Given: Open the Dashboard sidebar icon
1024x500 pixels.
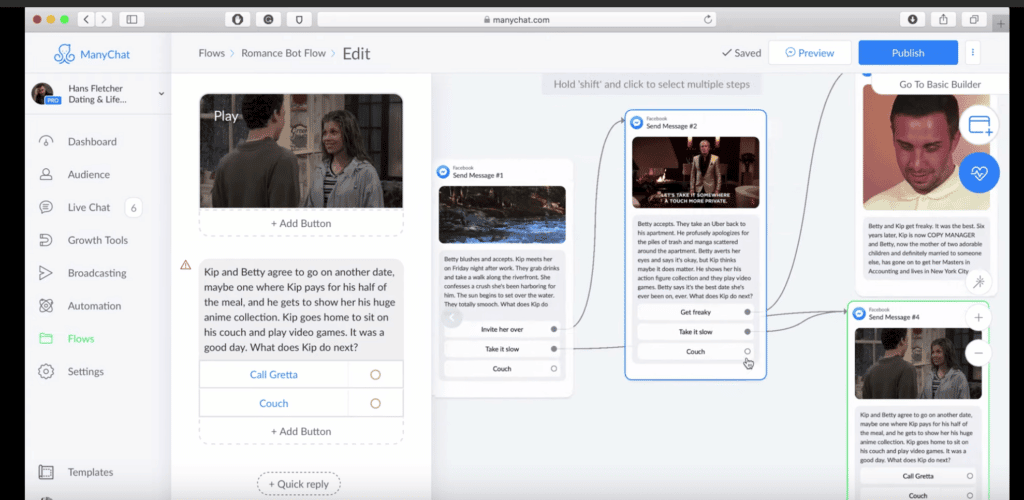Looking at the screenshot, I should (46, 142).
